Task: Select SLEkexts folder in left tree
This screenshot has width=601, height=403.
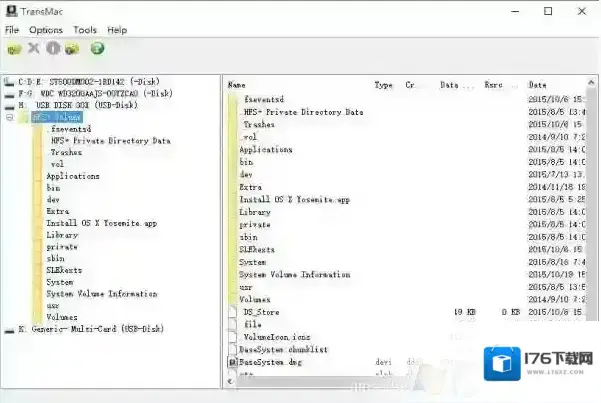Action: point(64,270)
